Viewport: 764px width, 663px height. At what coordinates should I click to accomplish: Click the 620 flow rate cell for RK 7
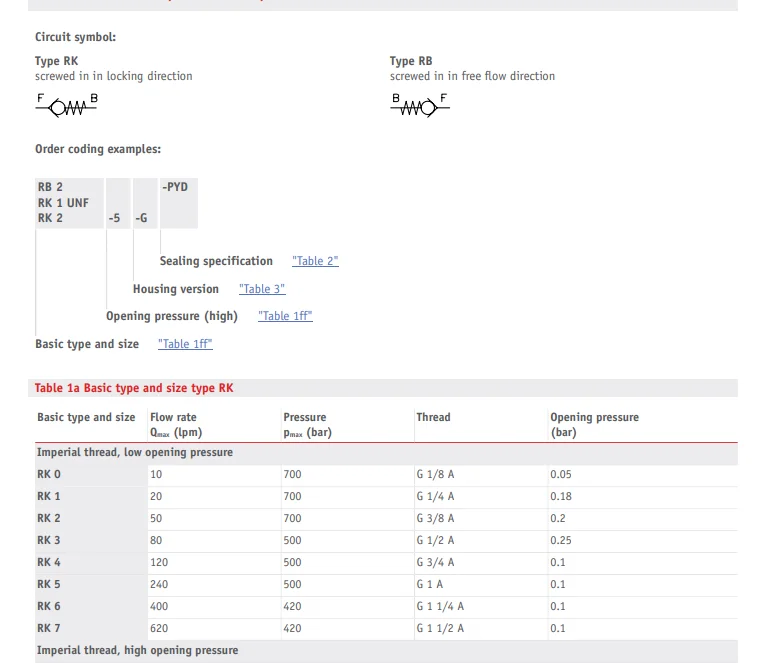click(159, 628)
